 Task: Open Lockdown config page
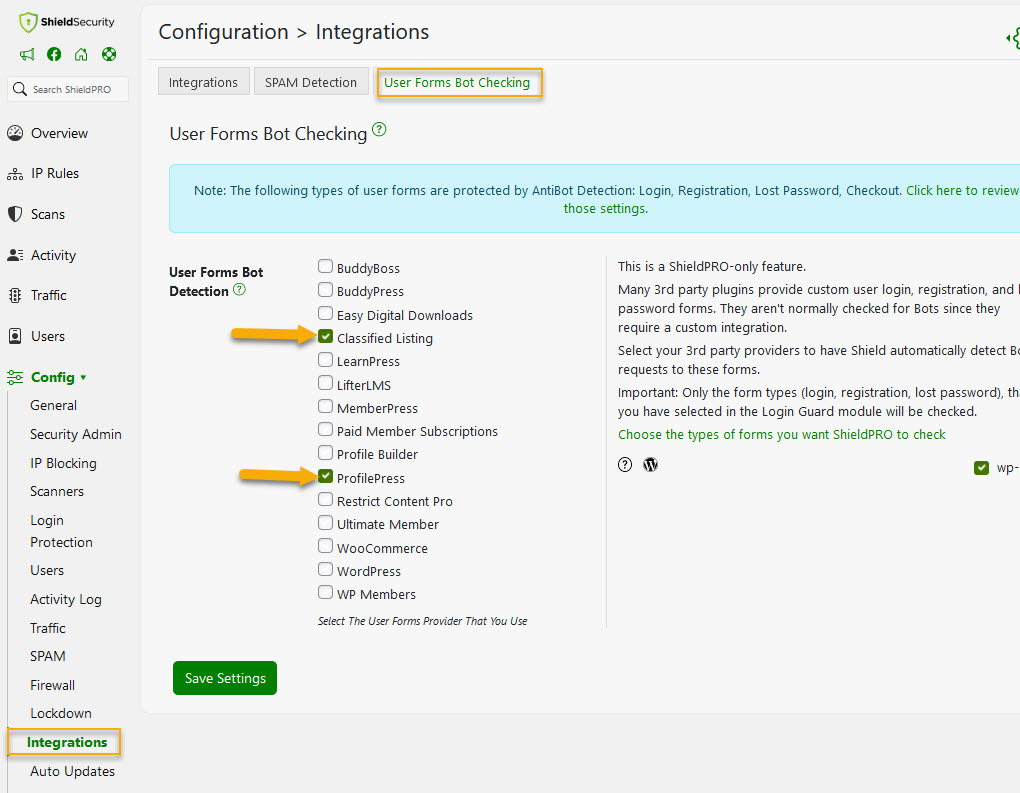tap(60, 713)
